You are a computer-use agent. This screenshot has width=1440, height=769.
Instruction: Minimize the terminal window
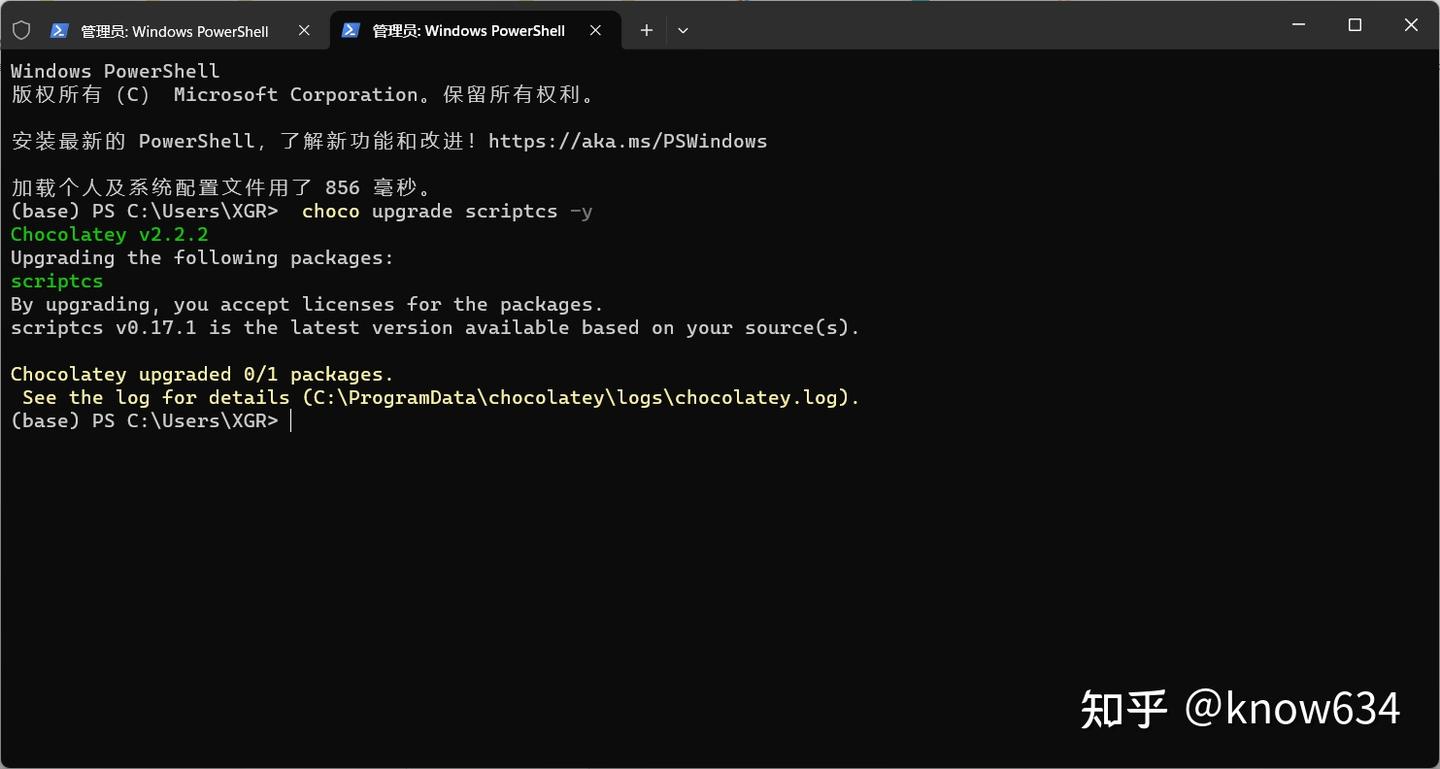1297,24
